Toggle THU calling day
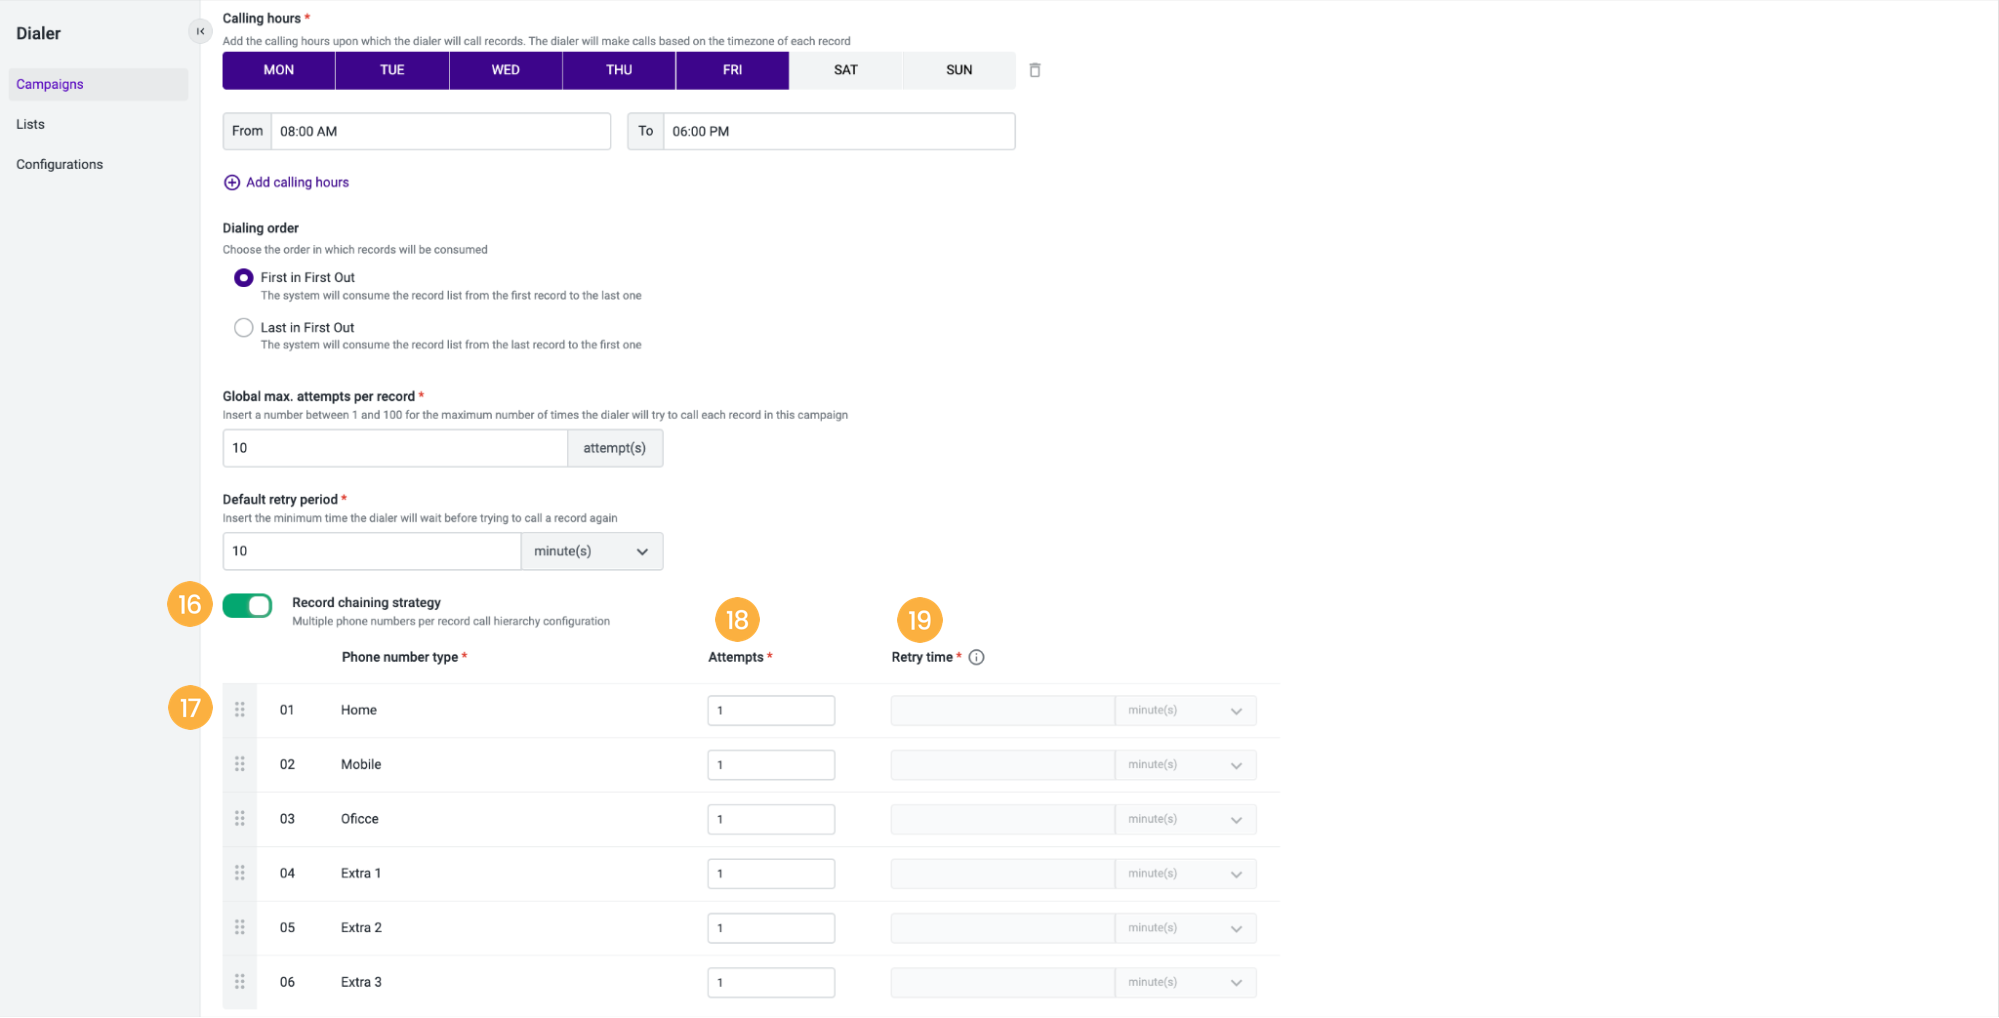The image size is (1999, 1018). (619, 70)
